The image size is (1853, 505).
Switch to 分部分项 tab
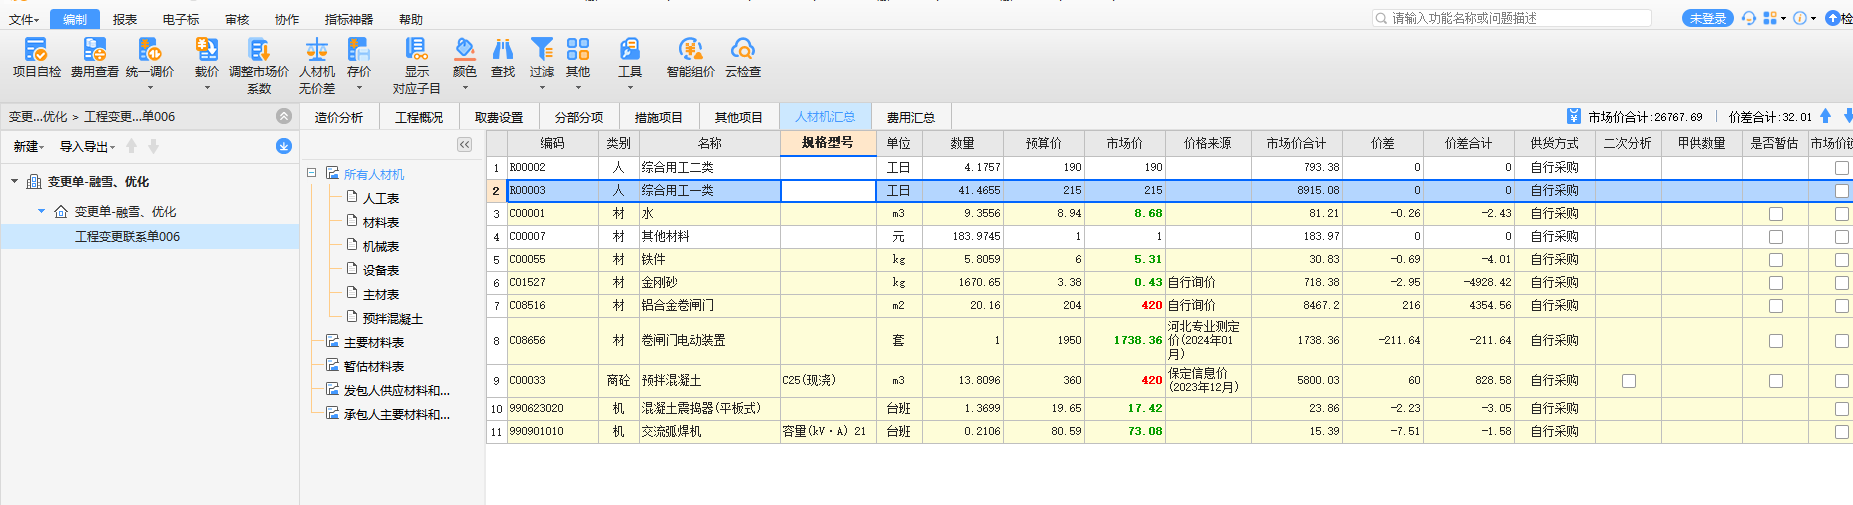point(578,117)
